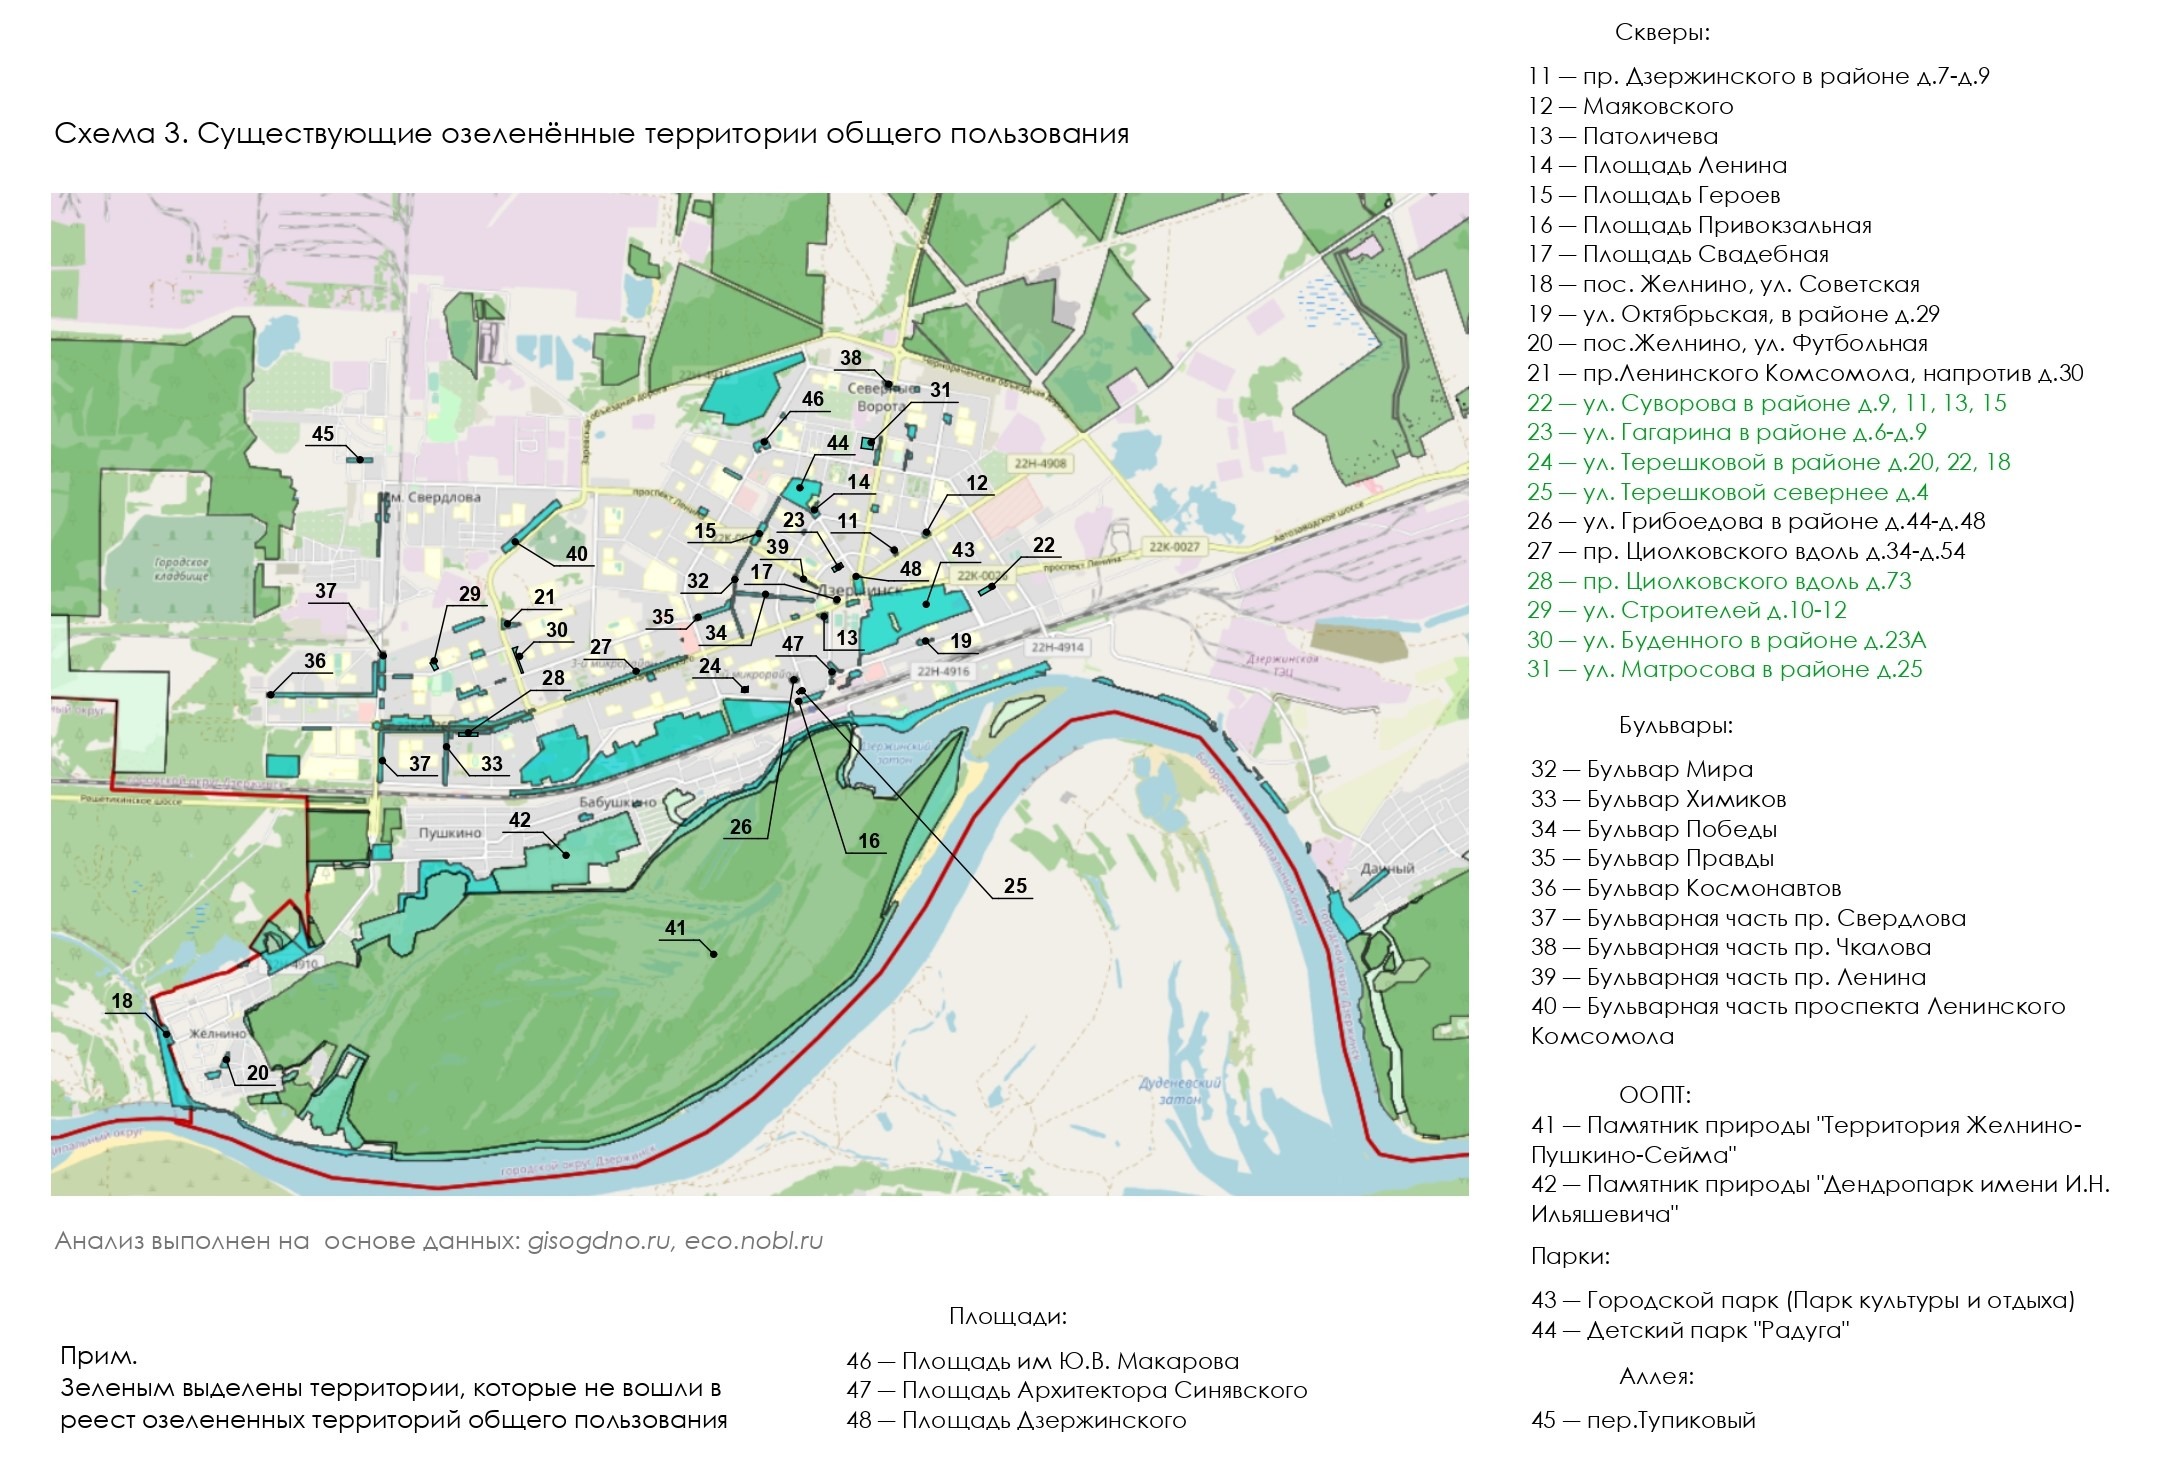Click the data source line 'Анализ выполнен на основе данных'

[439, 1242]
